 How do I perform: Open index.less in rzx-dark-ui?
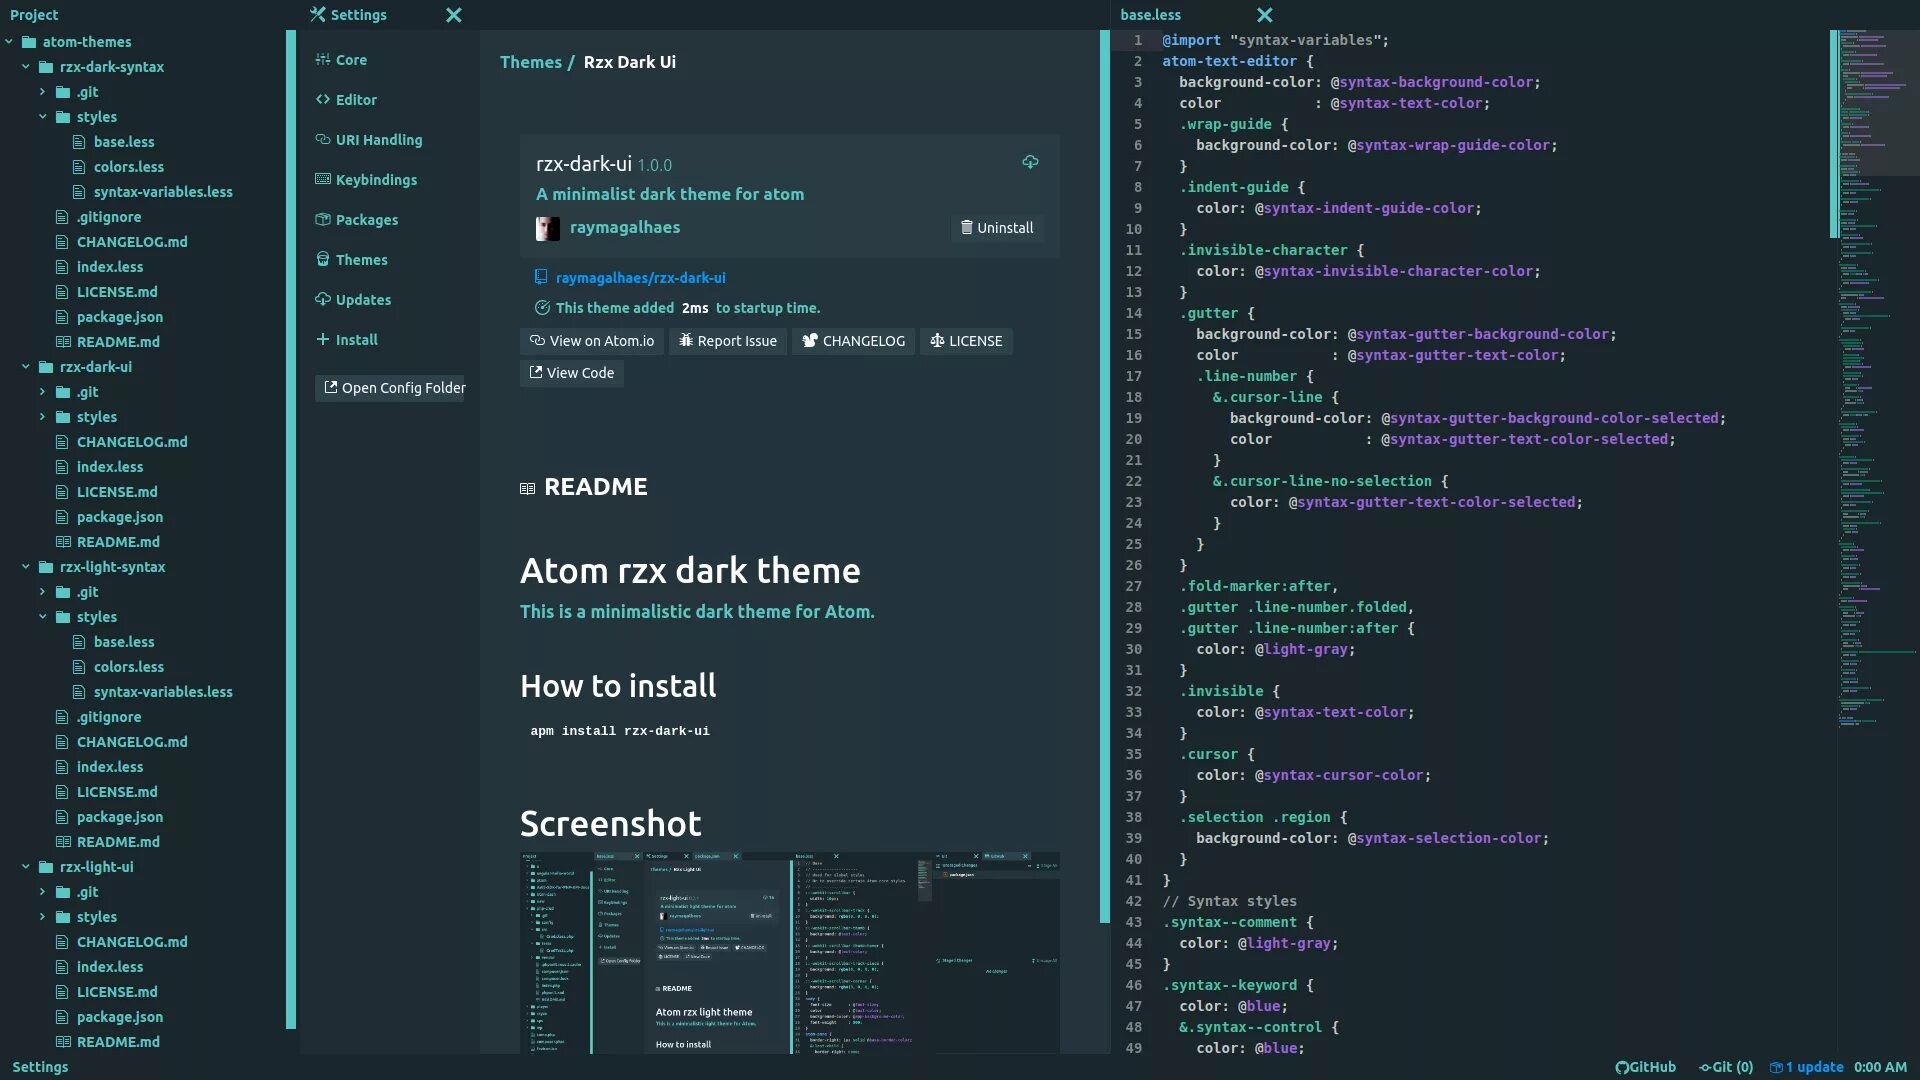(110, 467)
